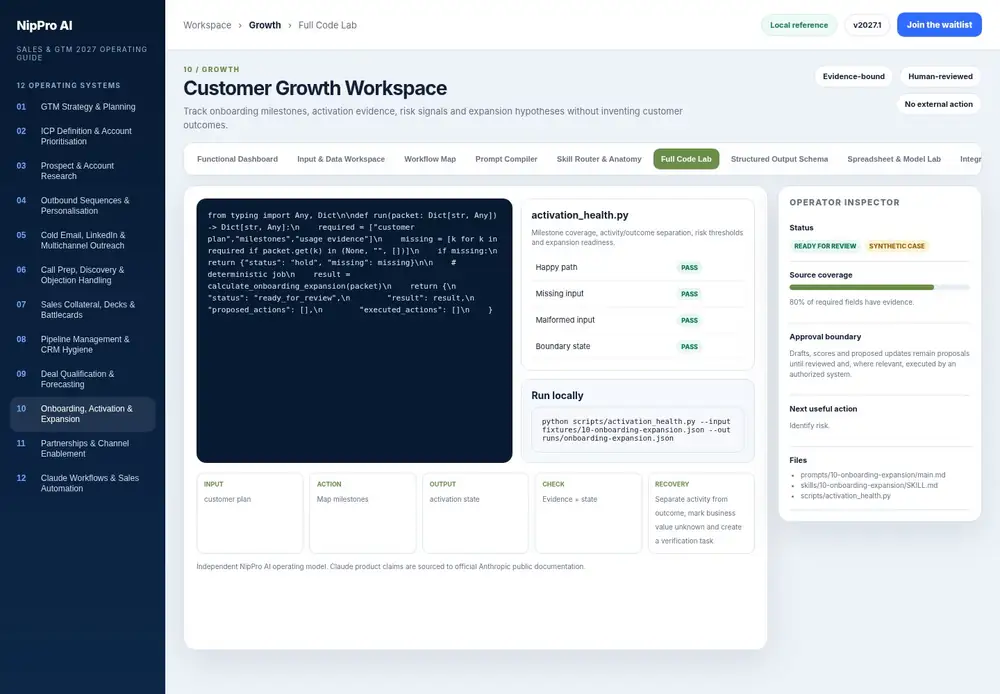Click the No external action chip
This screenshot has width=1000, height=694.
[x=938, y=104]
